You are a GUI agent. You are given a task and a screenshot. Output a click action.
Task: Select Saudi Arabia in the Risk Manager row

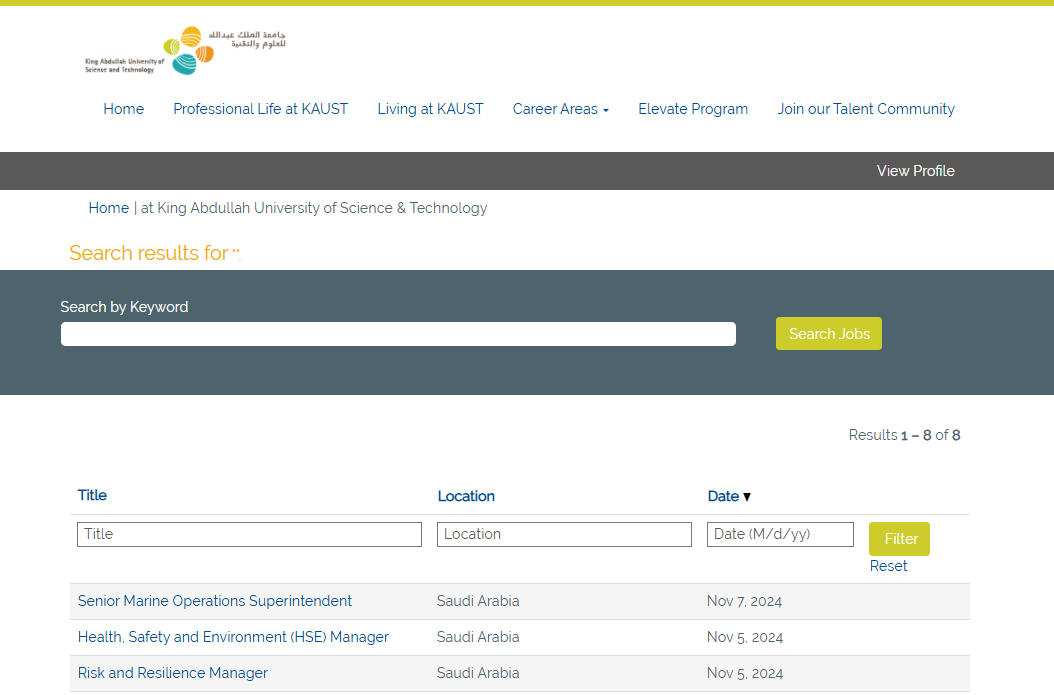coord(478,673)
